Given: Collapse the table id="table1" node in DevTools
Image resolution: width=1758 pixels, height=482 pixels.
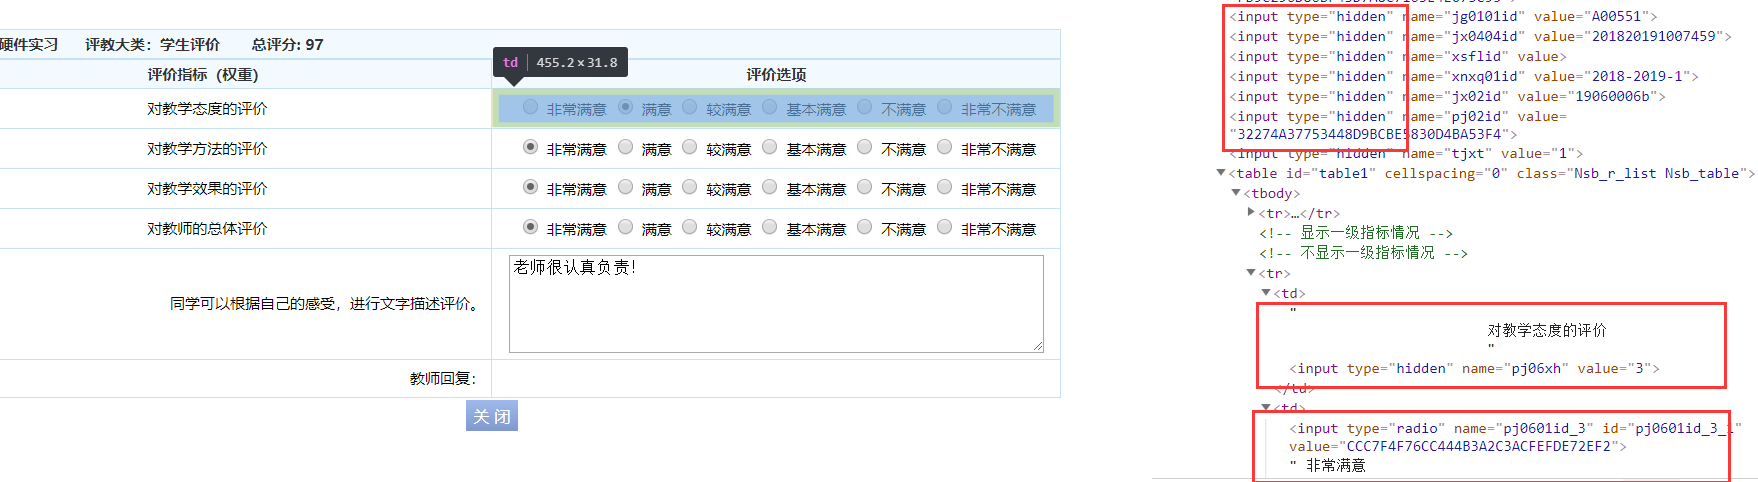Looking at the screenshot, I should point(1221,173).
